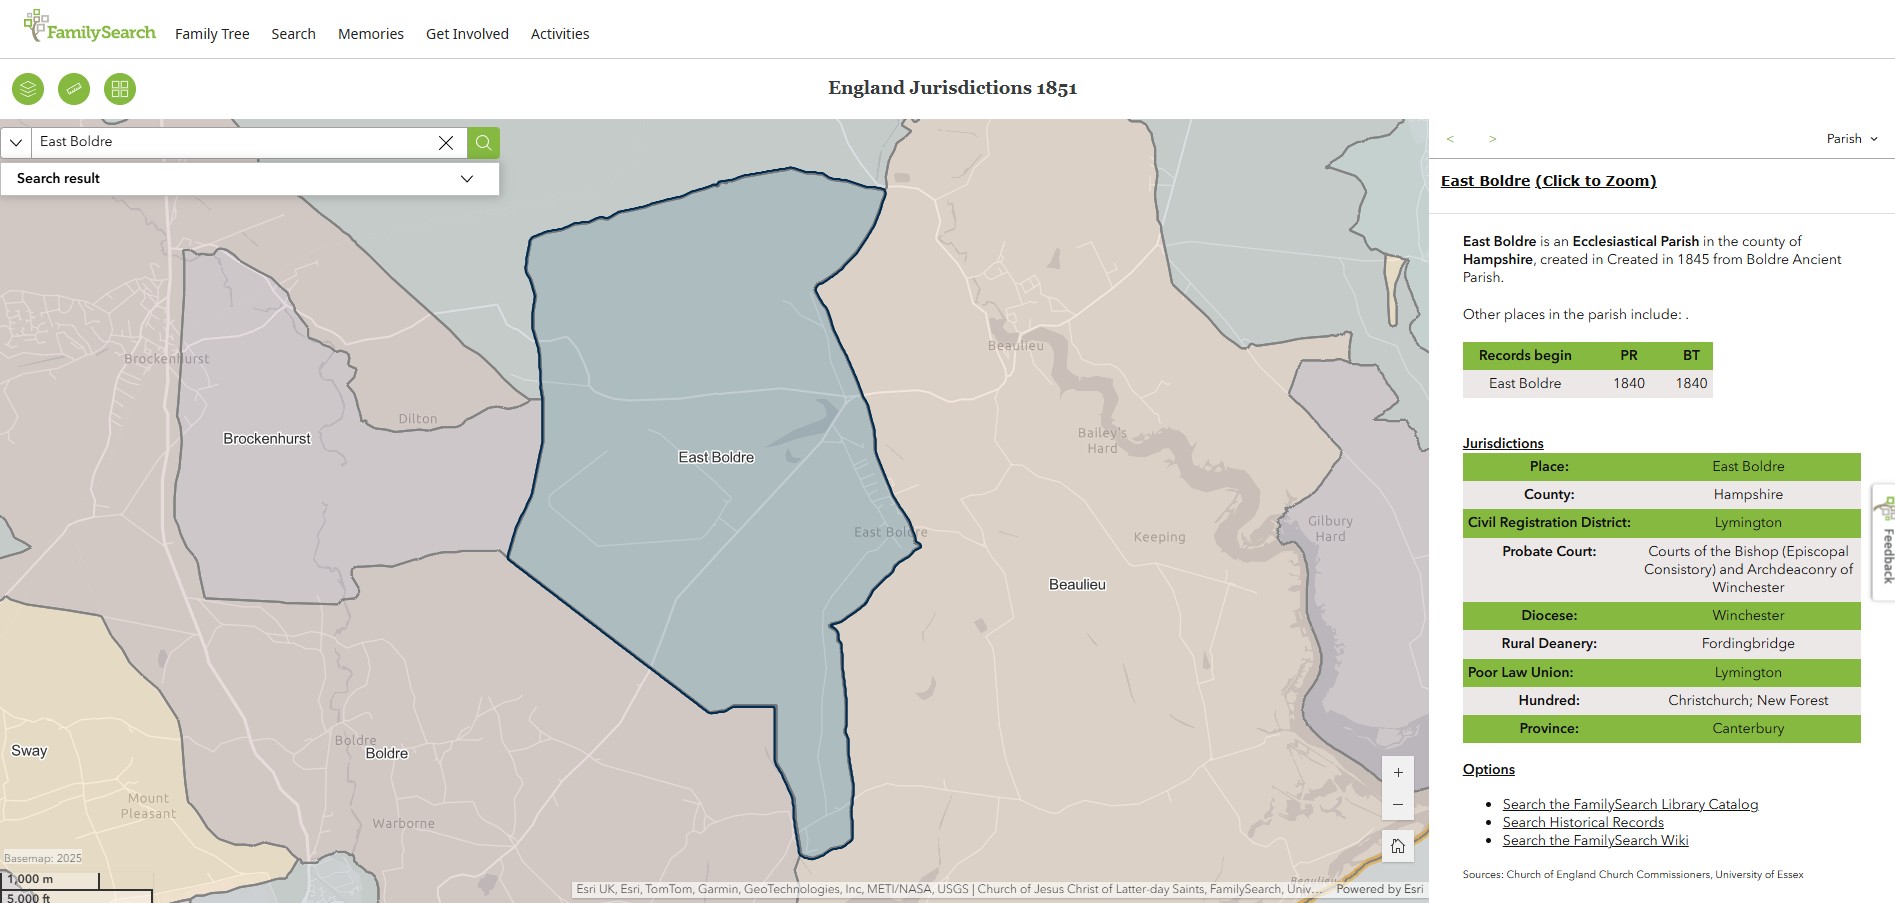Open the basemap gallery grid icon

pyautogui.click(x=120, y=89)
